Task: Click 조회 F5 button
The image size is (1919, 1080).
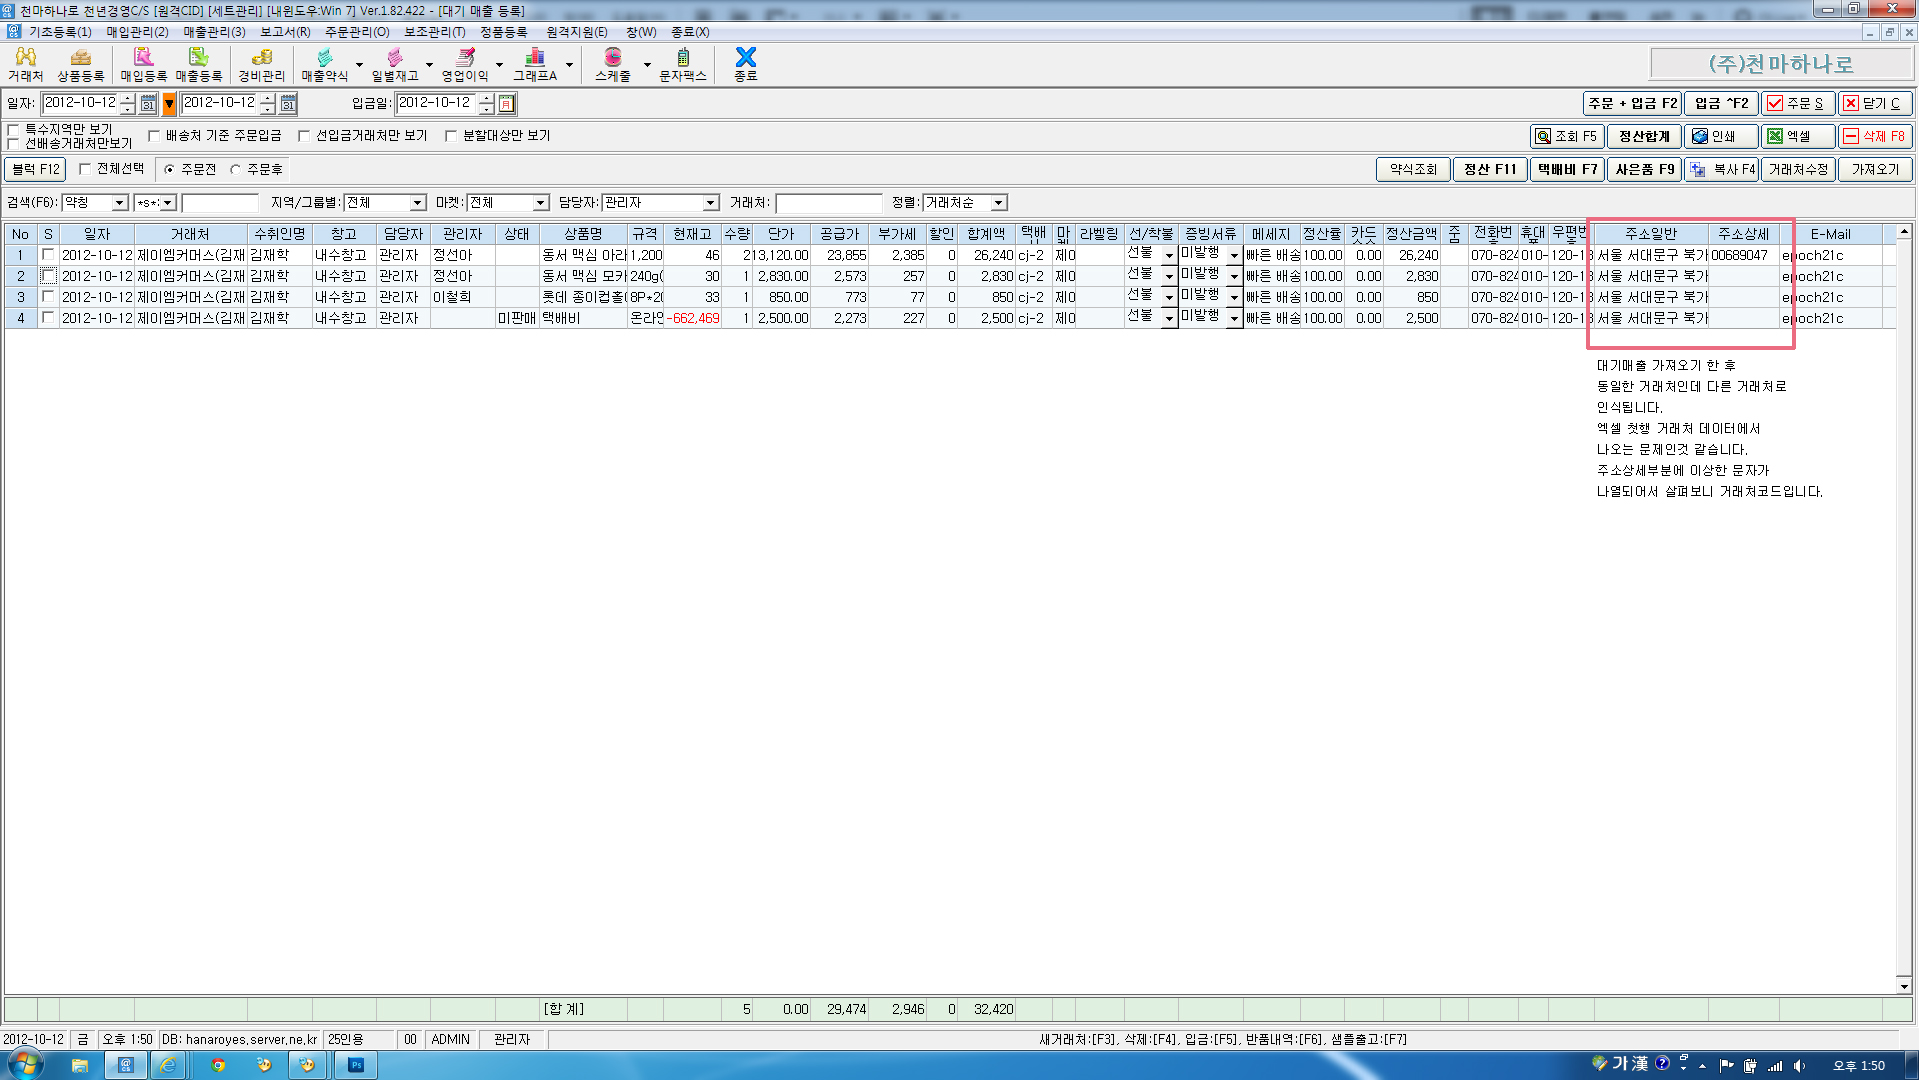Action: pyautogui.click(x=1567, y=136)
